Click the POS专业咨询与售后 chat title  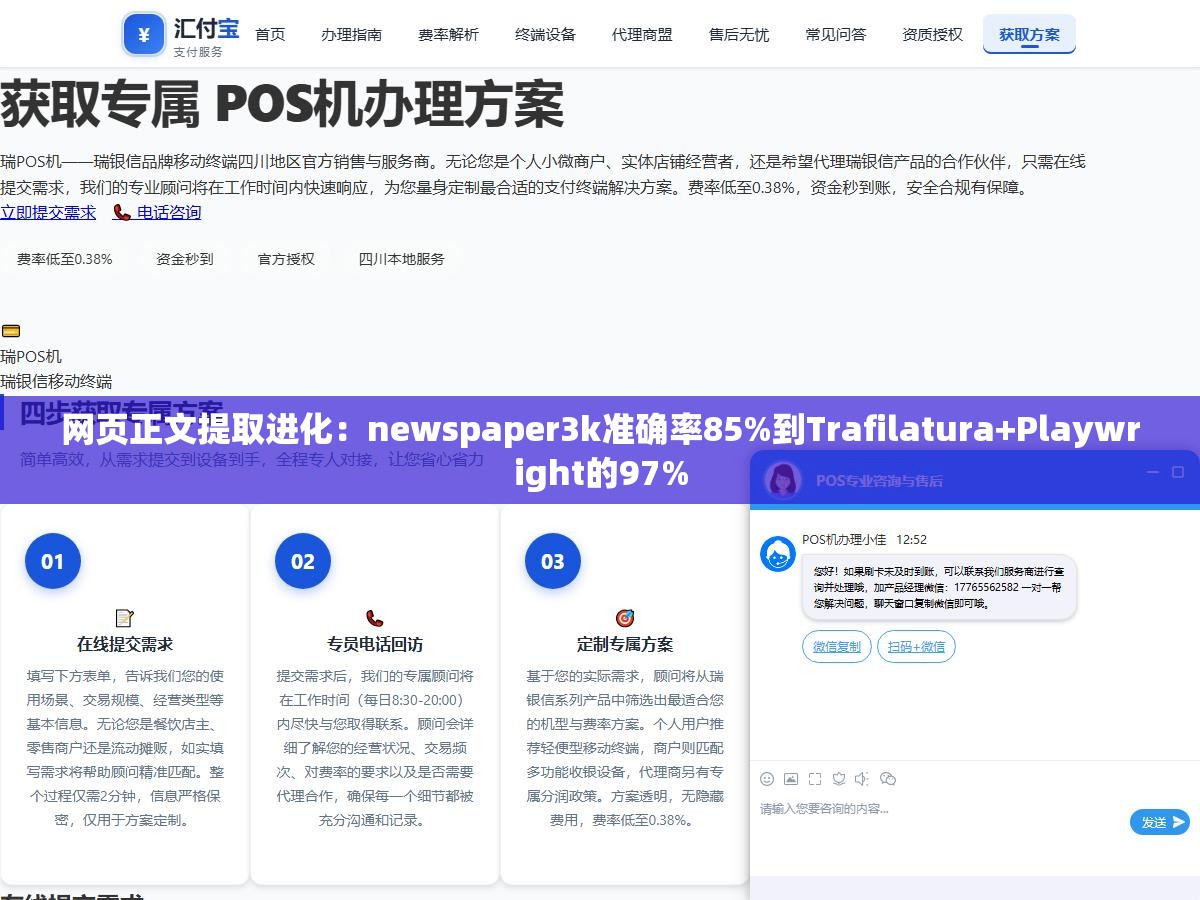[x=879, y=480]
